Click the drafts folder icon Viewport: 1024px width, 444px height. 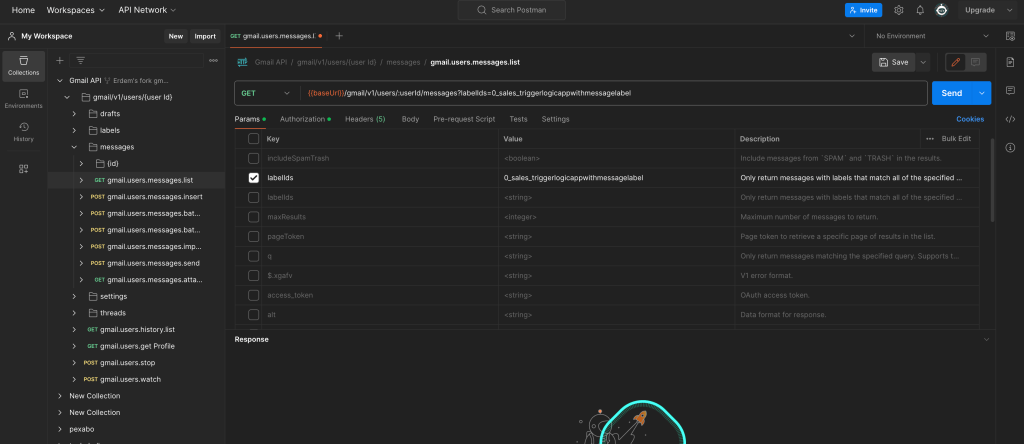point(93,114)
